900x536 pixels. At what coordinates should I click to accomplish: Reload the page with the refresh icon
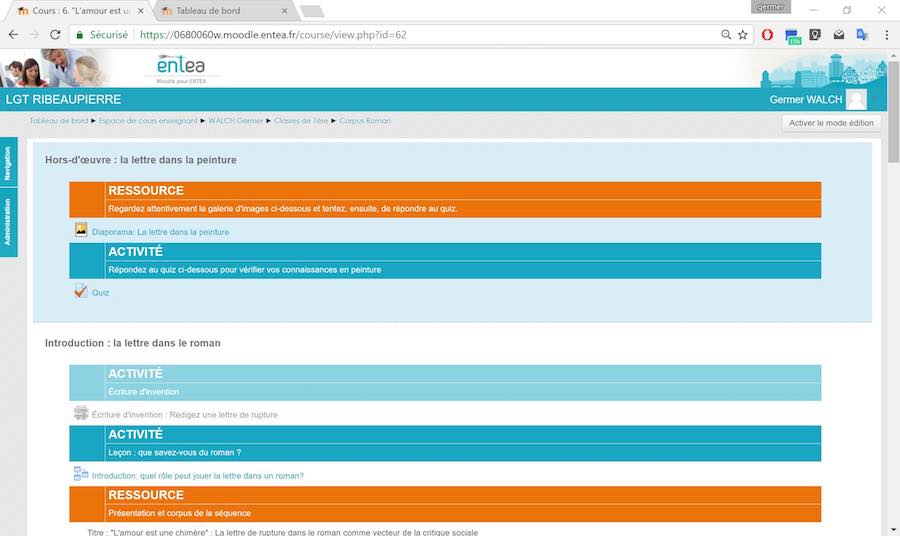[x=55, y=35]
